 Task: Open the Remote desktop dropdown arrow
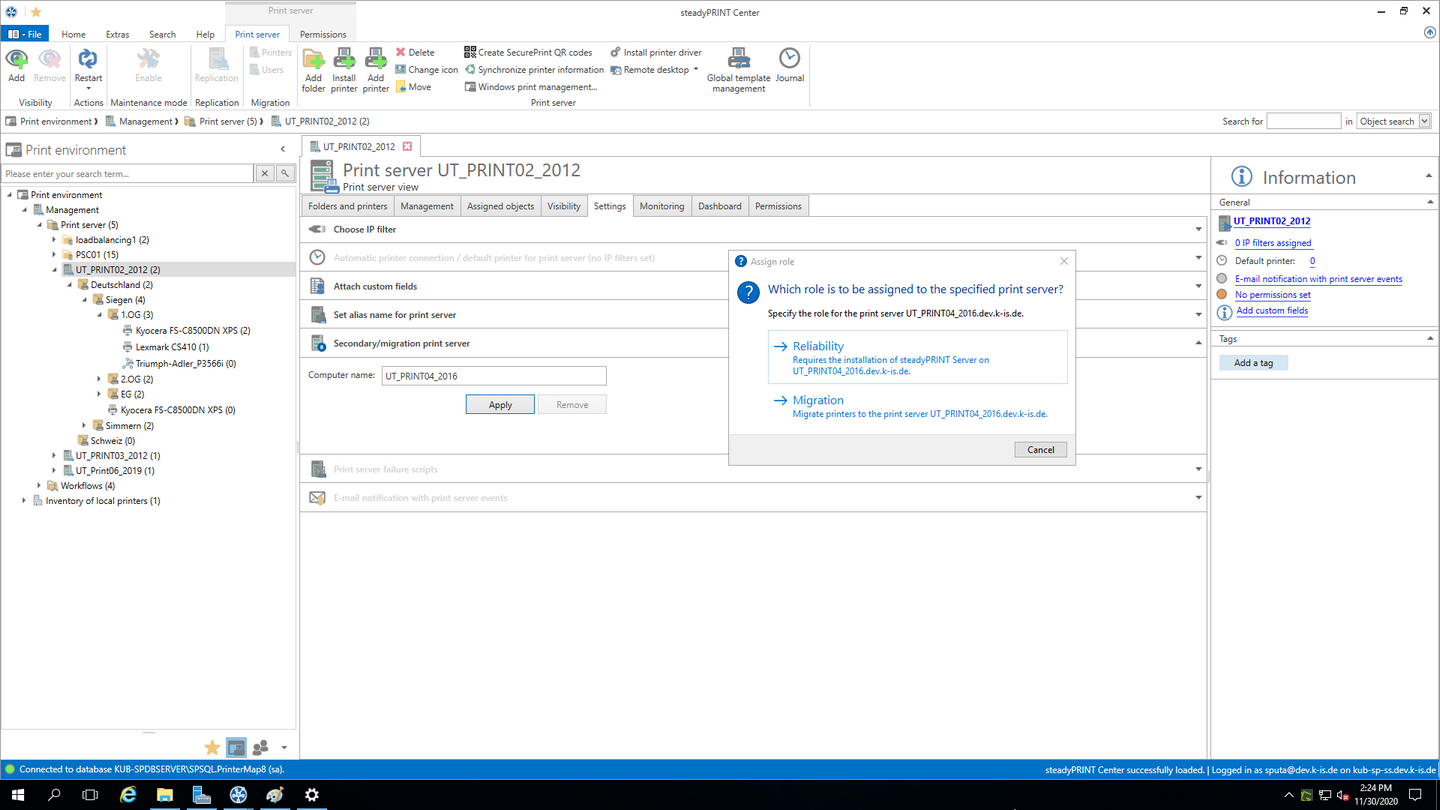(696, 70)
